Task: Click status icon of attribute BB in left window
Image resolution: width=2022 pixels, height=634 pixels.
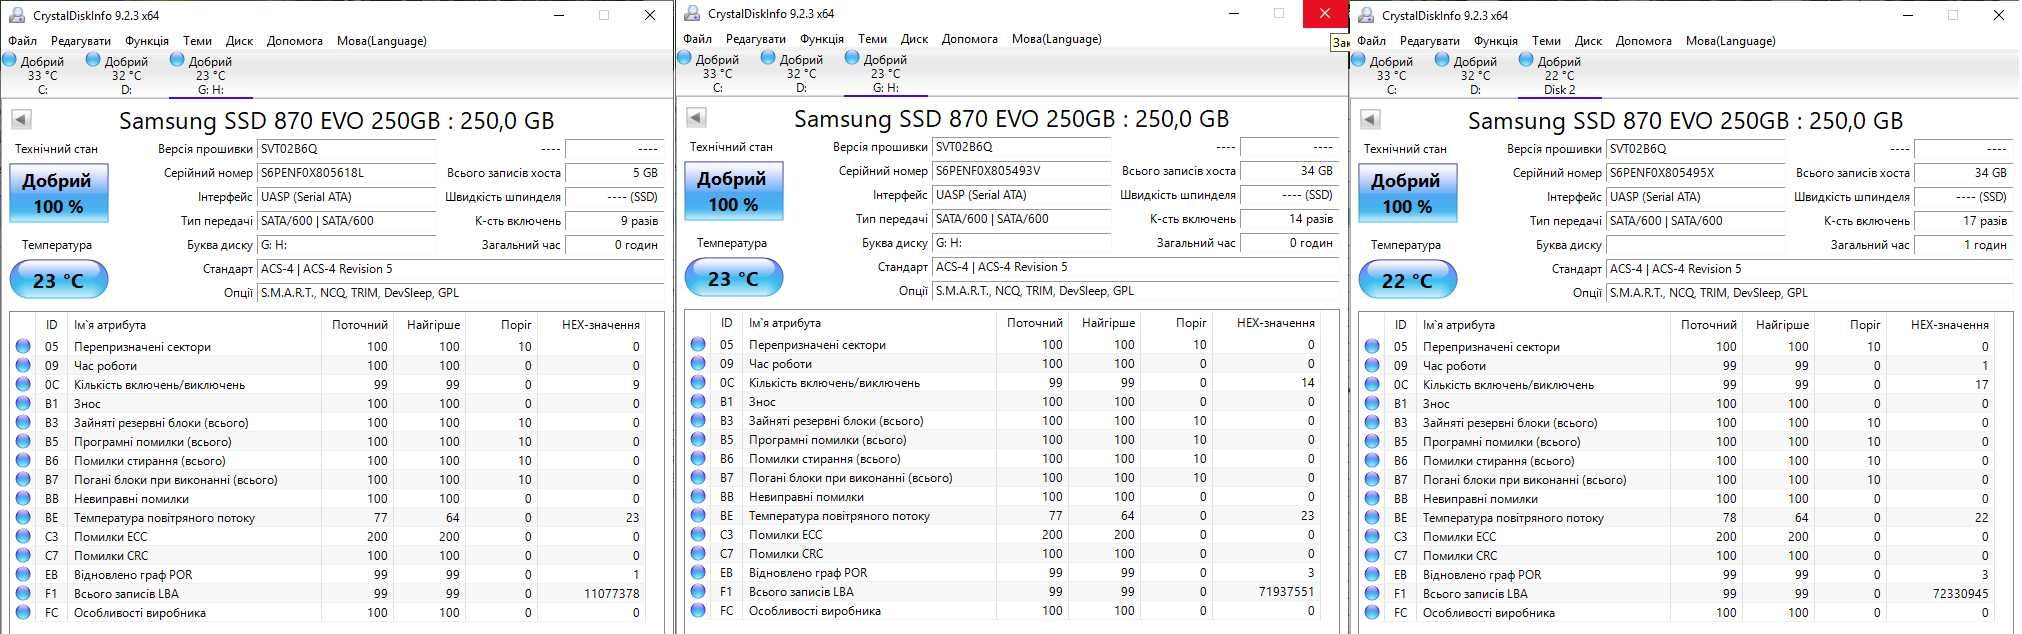Action: point(23,498)
